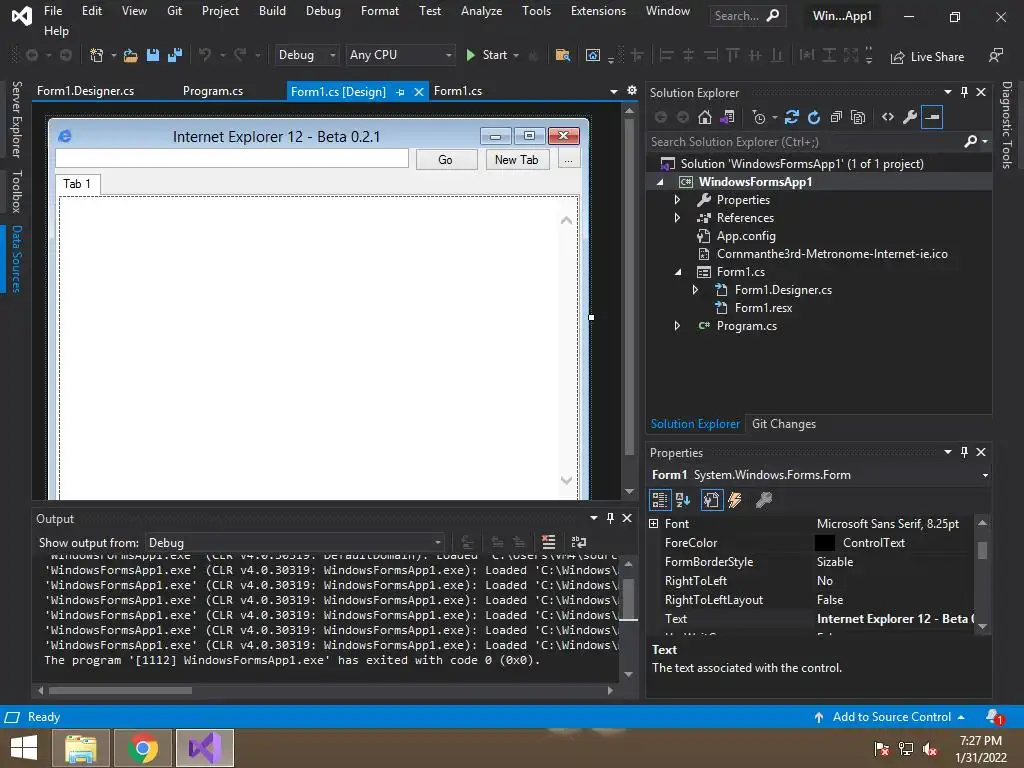Click the View Code icon in Solution Explorer
The height and width of the screenshot is (768, 1024).
tap(888, 117)
